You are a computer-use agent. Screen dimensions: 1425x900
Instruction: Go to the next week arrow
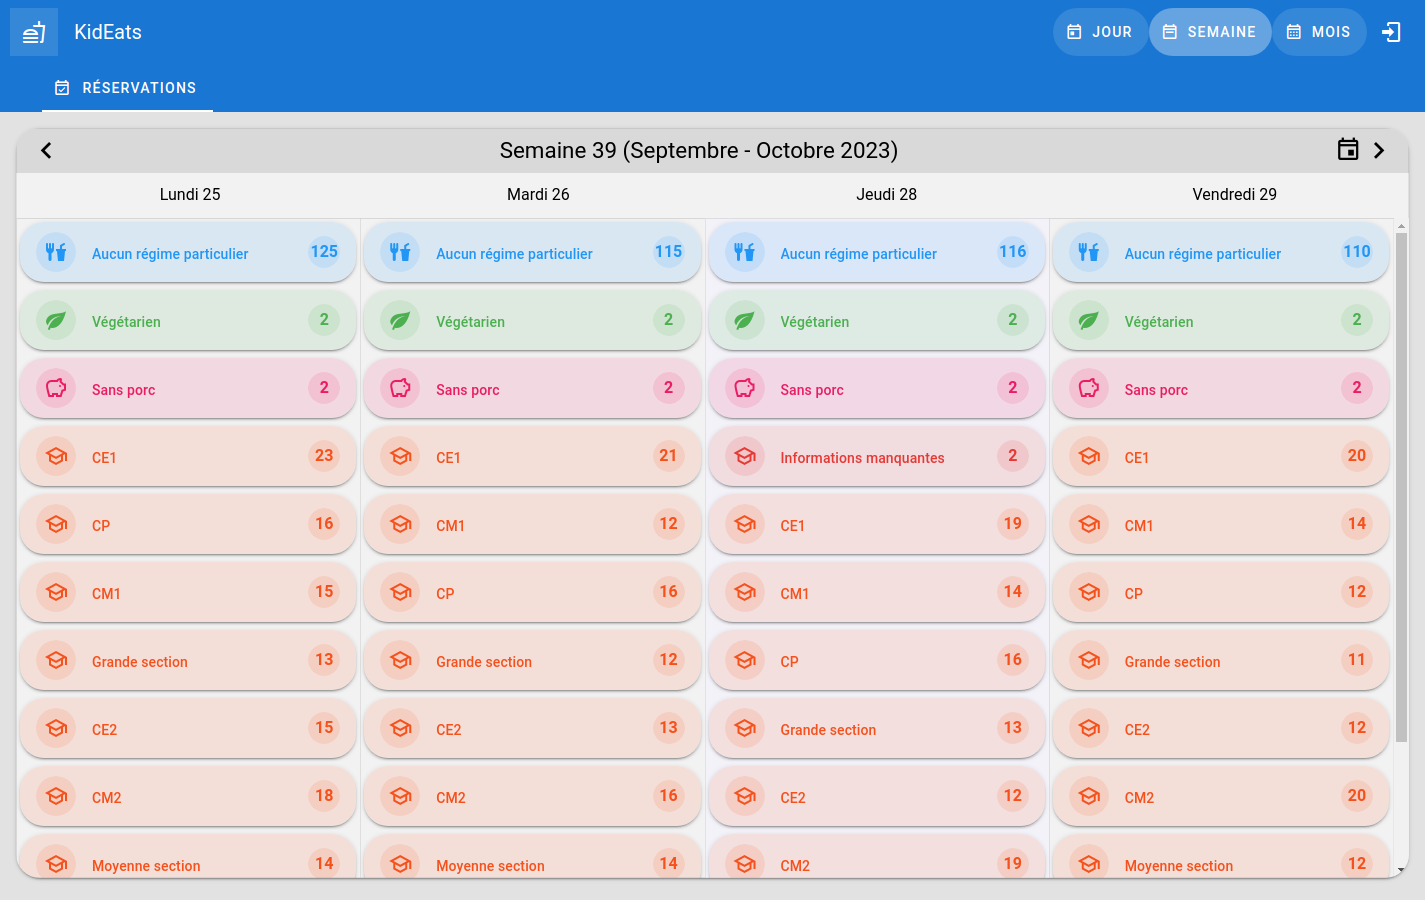click(1379, 150)
